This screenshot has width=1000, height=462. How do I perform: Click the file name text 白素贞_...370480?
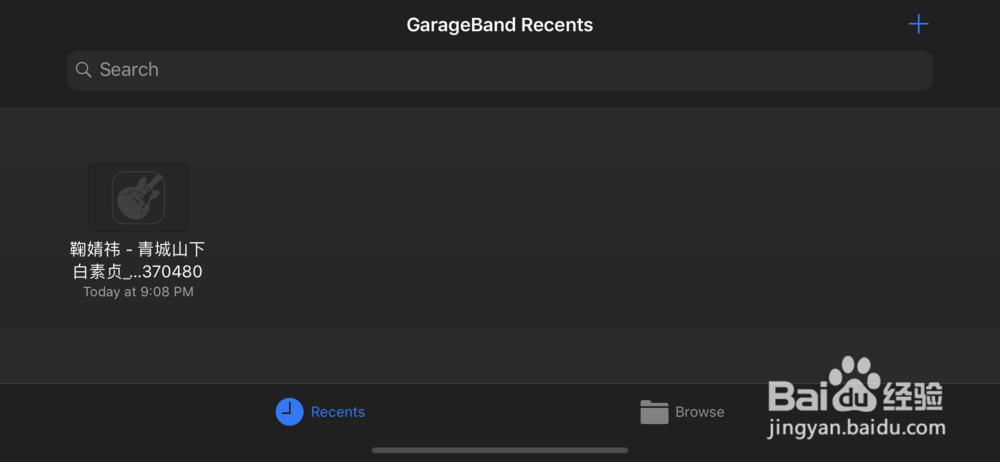pos(138,272)
